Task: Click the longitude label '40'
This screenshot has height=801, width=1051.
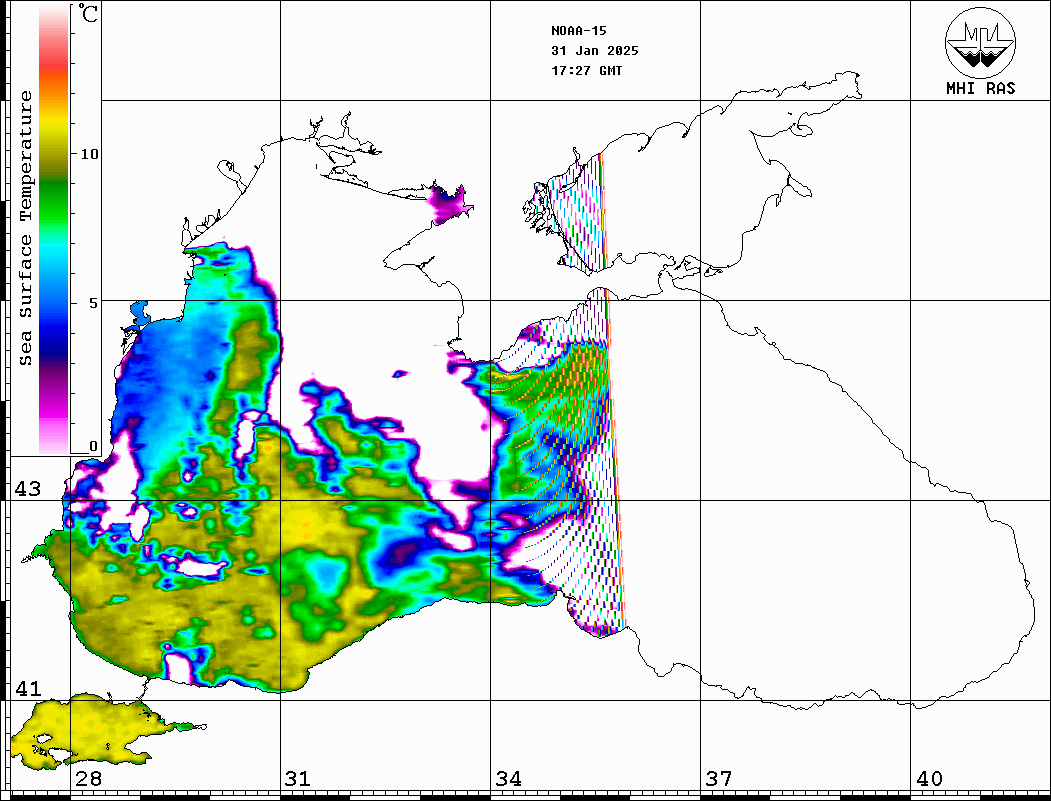Action: tap(929, 778)
